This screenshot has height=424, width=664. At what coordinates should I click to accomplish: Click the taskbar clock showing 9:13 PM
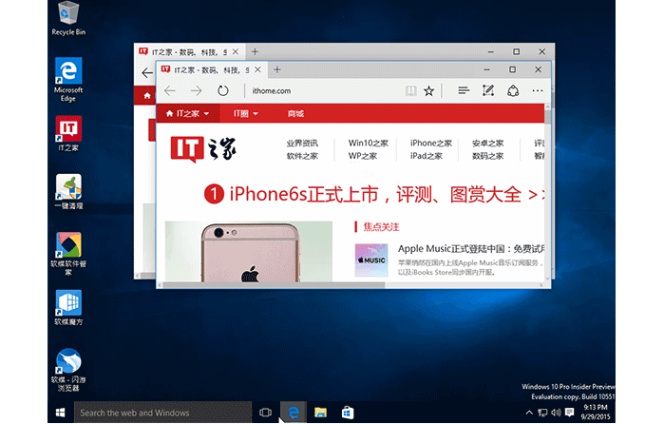tap(595, 412)
